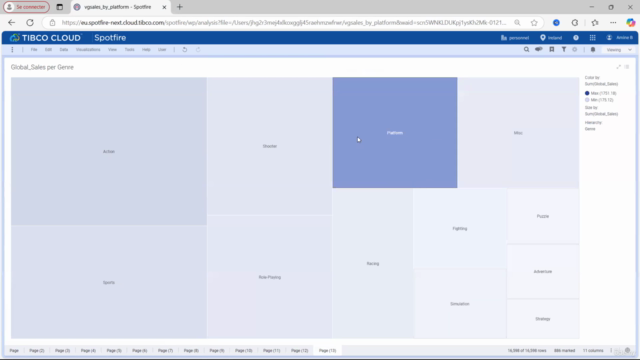
Task: Open the notifications bell icon
Action: tap(593, 49)
